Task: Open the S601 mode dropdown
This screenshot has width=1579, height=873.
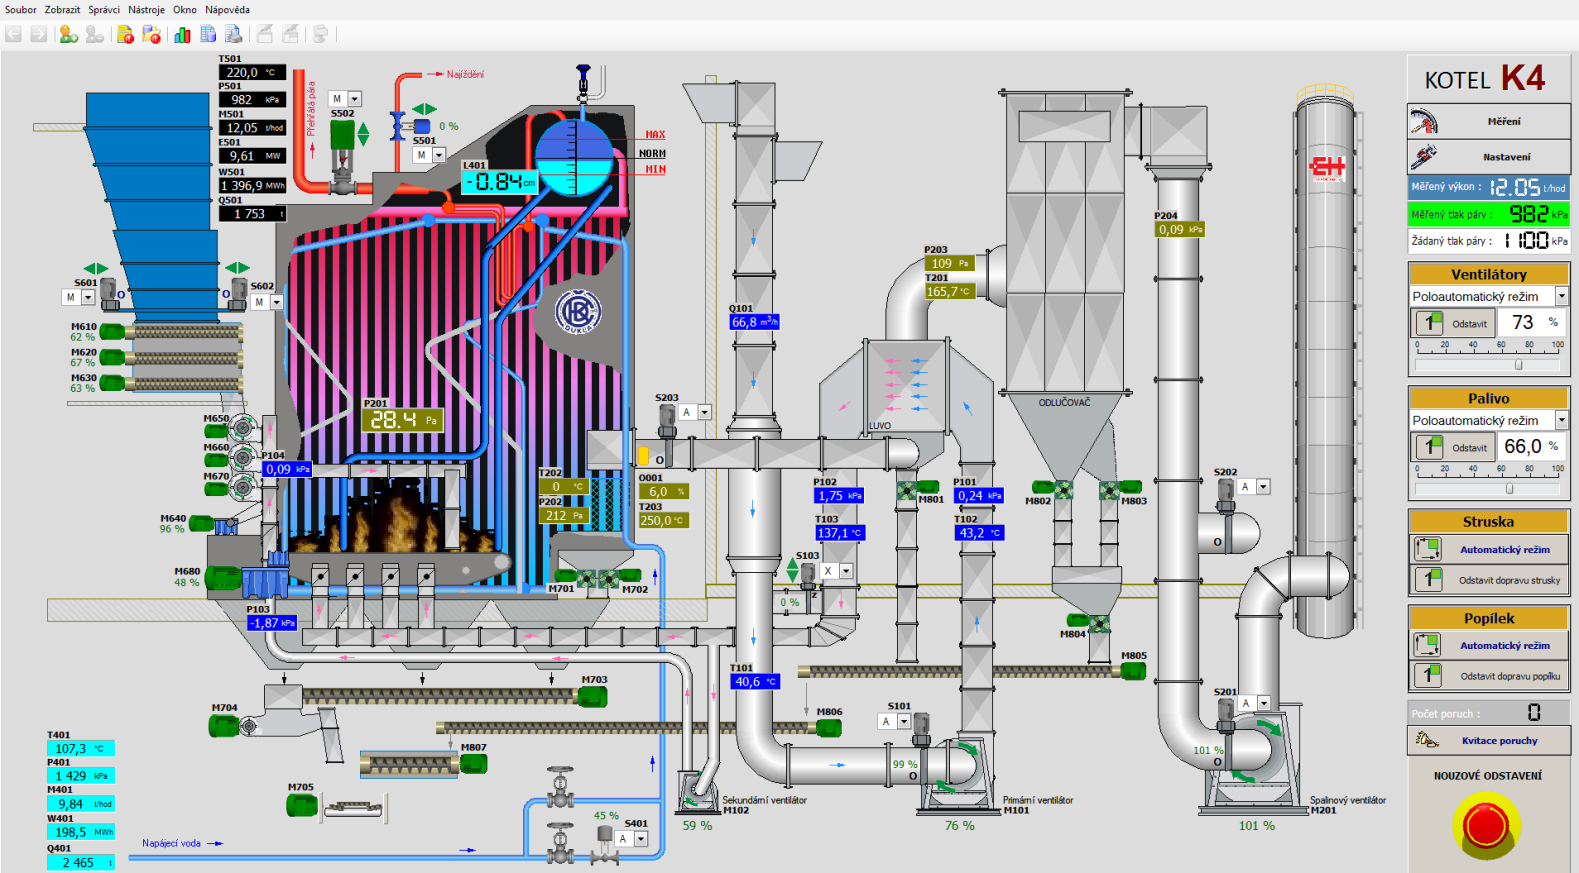Action: pyautogui.click(x=88, y=298)
